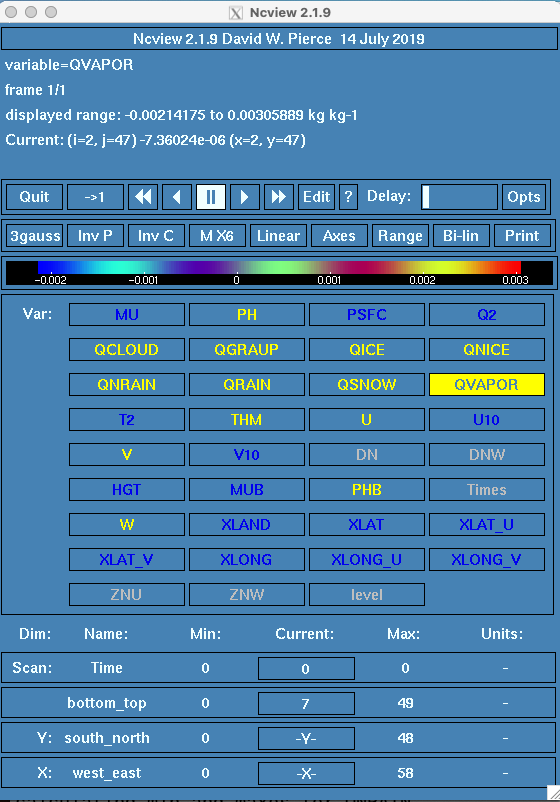560x802 pixels.
Task: Select the XLAT_U variable
Action: (487, 525)
